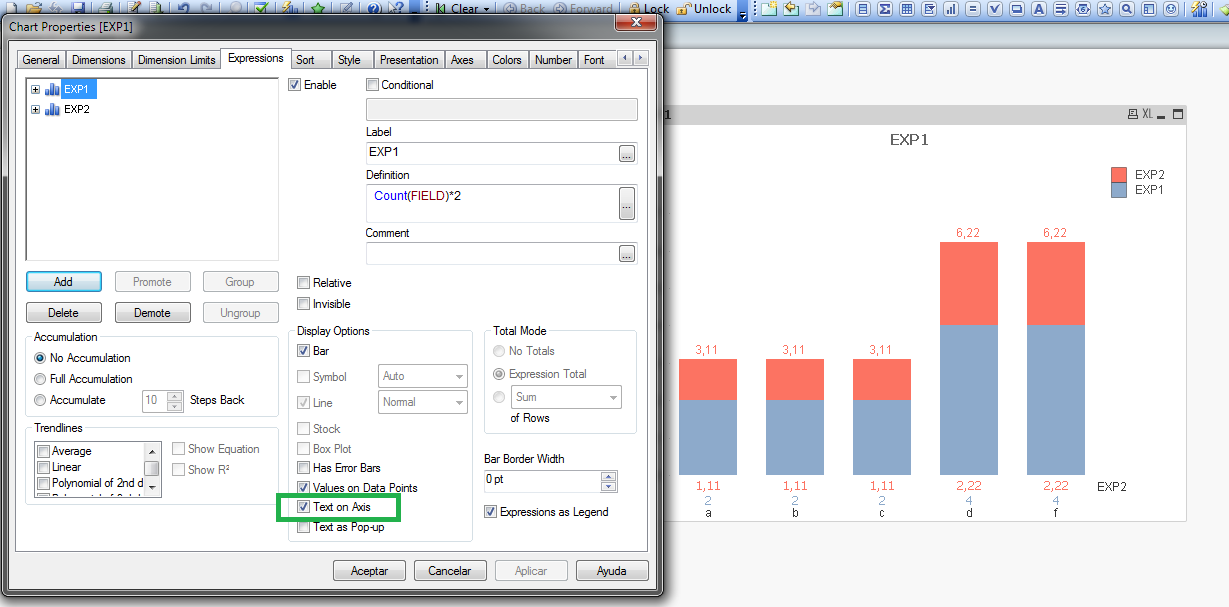The image size is (1229, 607).
Task: Click the XL export icon on chart caption
Action: [x=1147, y=114]
